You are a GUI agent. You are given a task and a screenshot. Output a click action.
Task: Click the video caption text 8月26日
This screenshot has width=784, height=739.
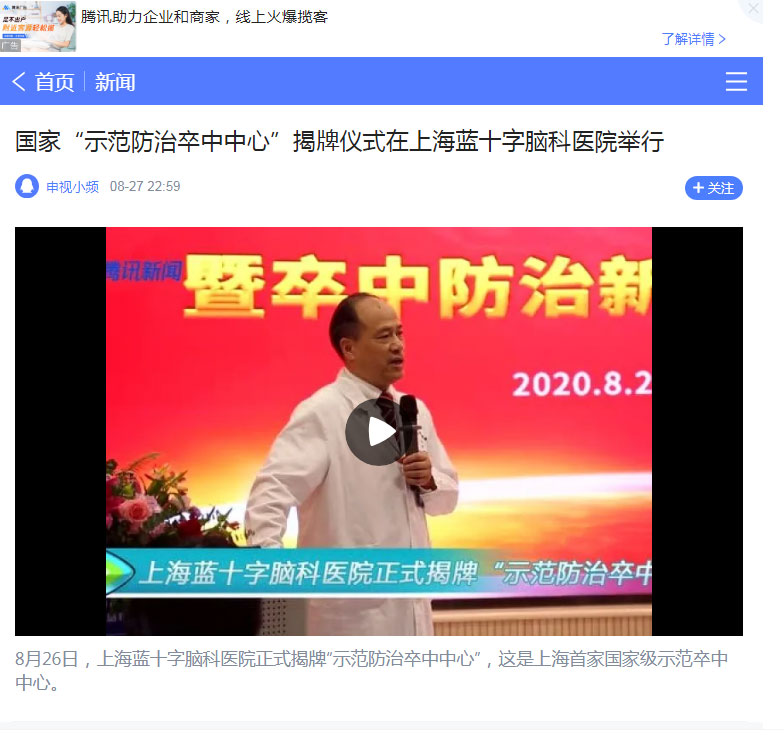[x=46, y=659]
